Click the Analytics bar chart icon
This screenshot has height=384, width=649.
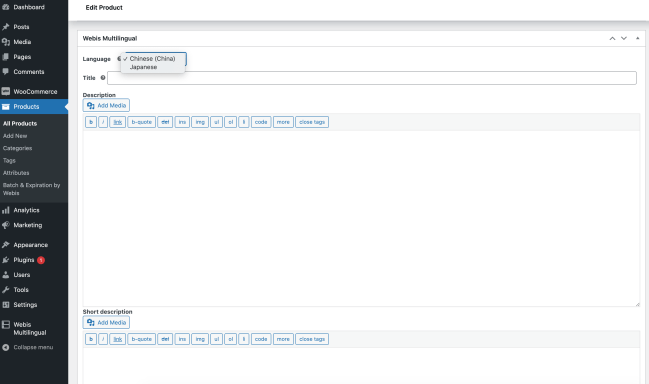(x=6, y=210)
